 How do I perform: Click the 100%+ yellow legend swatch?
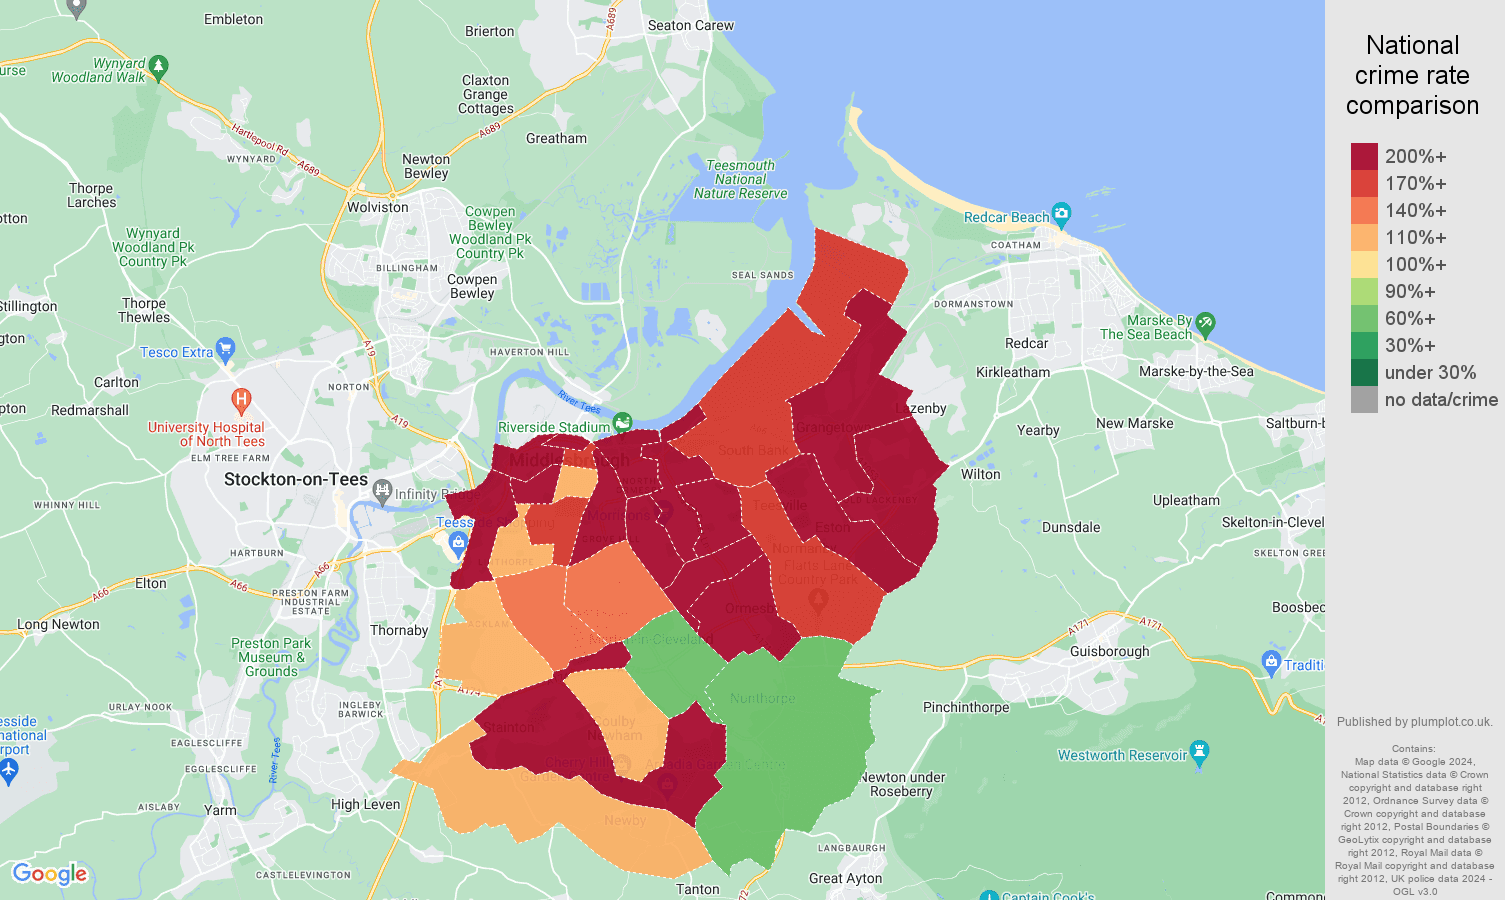pyautogui.click(x=1364, y=265)
